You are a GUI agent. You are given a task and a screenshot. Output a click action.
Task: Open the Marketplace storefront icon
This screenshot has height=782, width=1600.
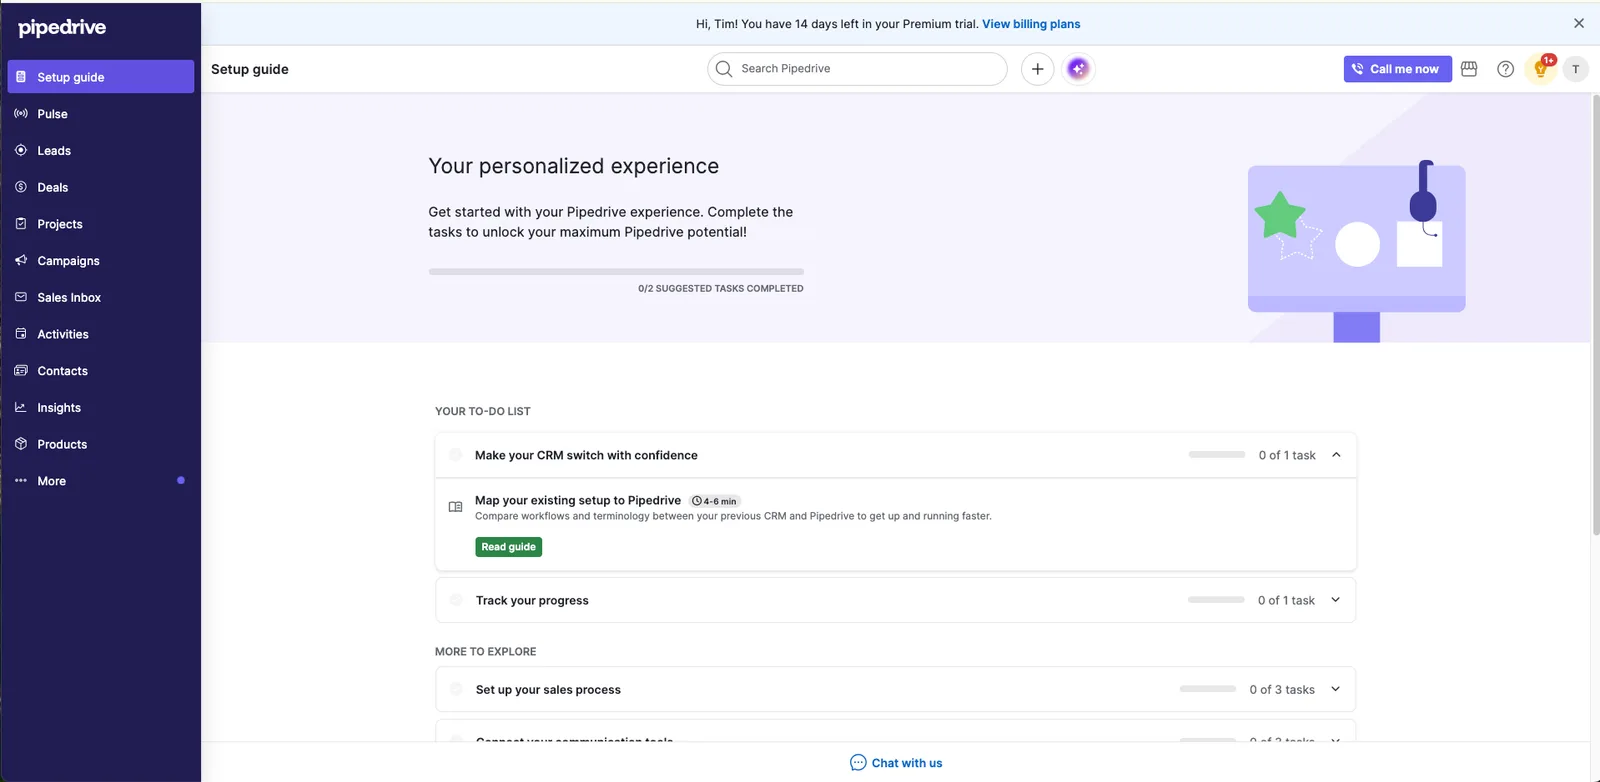[1469, 69]
